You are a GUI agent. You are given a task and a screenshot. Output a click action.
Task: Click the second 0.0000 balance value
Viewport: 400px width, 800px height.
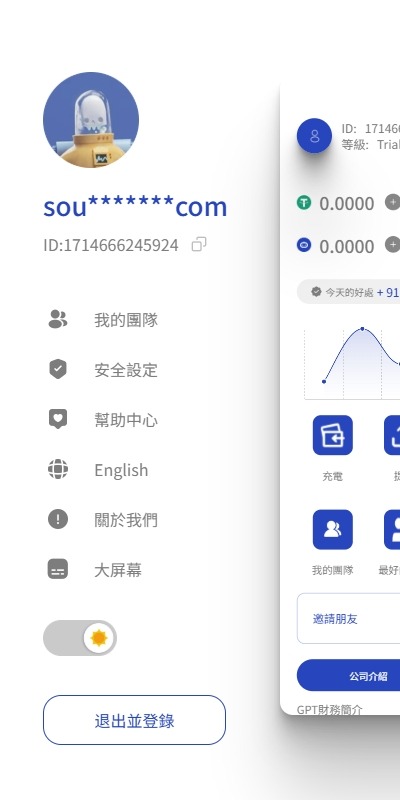tap(347, 246)
